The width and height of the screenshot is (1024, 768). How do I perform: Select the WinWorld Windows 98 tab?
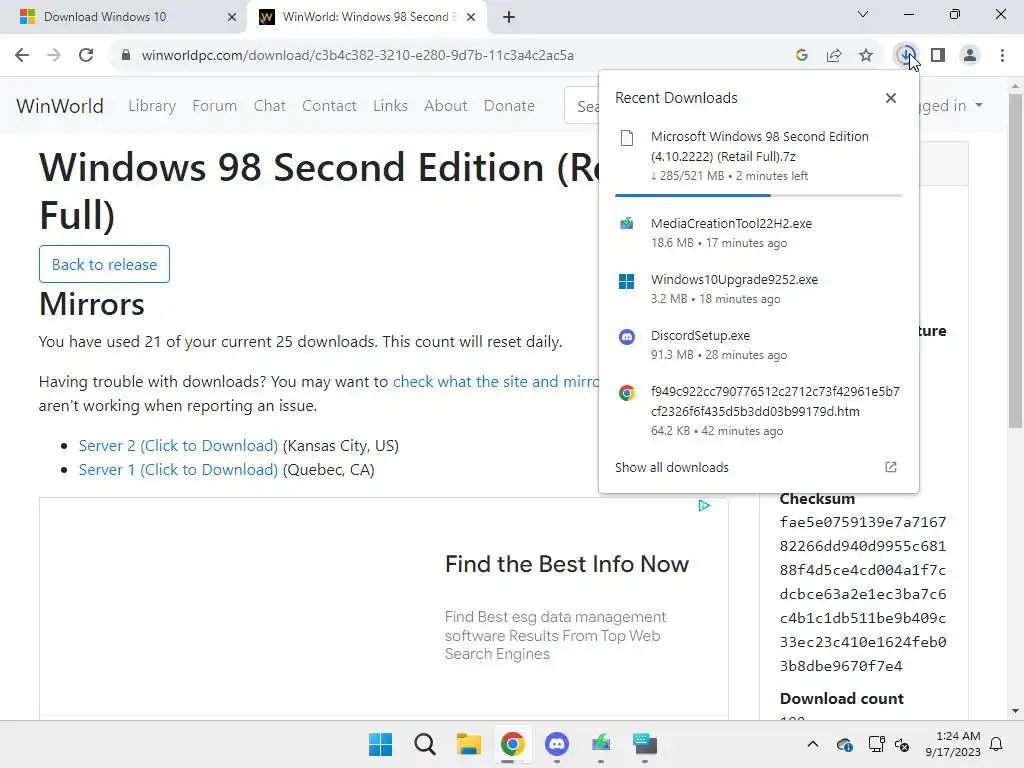coord(366,17)
